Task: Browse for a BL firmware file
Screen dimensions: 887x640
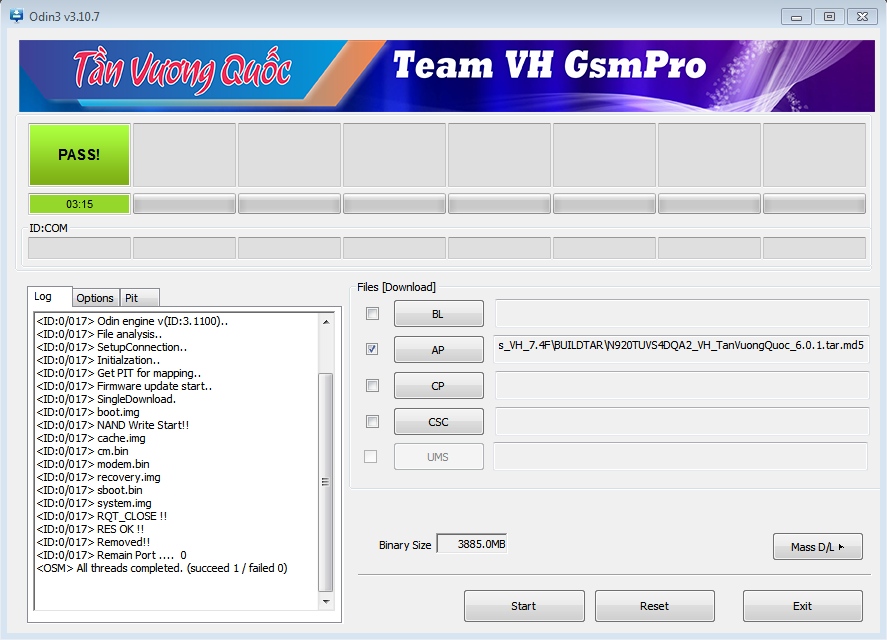Action: coord(438,314)
